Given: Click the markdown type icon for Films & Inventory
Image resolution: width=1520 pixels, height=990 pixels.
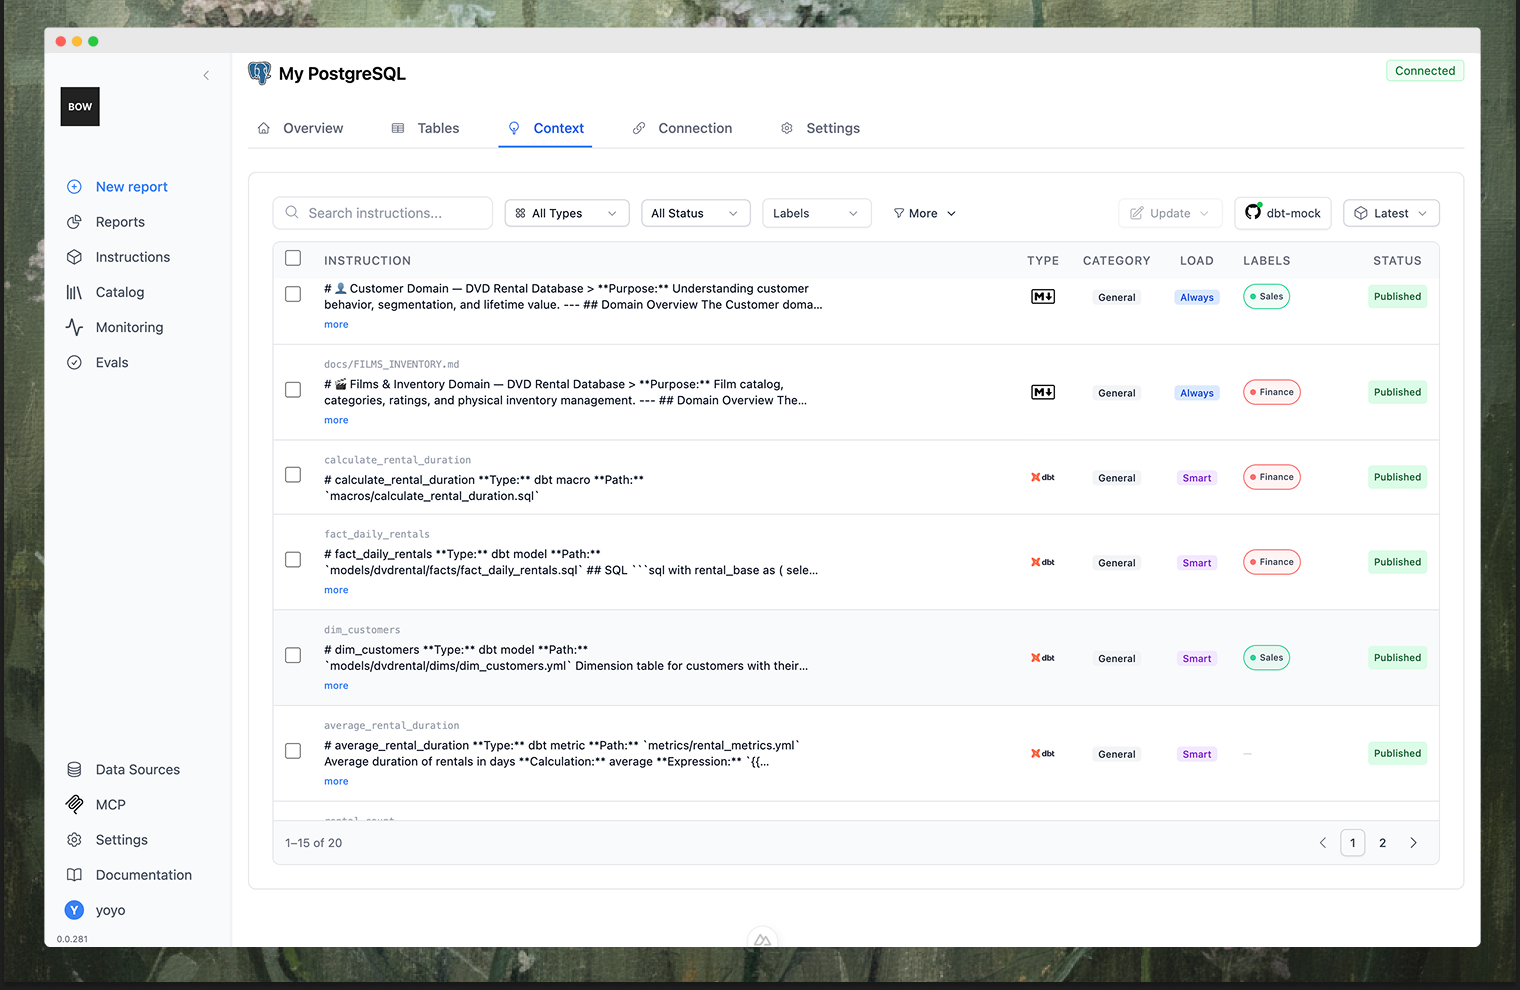Looking at the screenshot, I should click(1043, 392).
